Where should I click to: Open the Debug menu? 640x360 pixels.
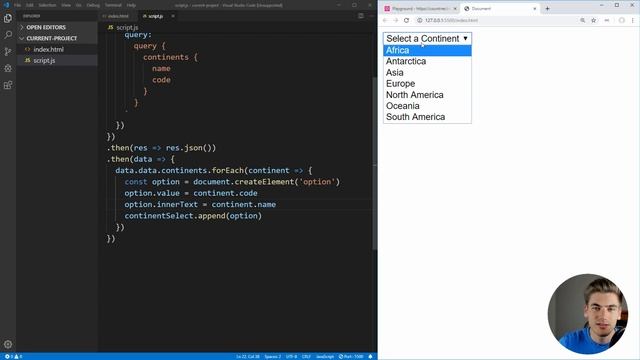coord(93,5)
